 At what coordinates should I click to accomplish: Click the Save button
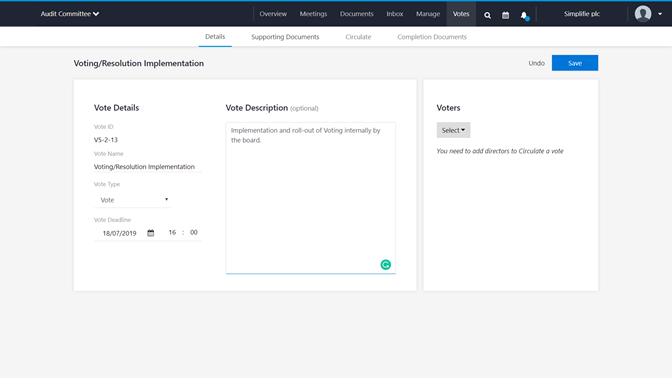coord(575,63)
